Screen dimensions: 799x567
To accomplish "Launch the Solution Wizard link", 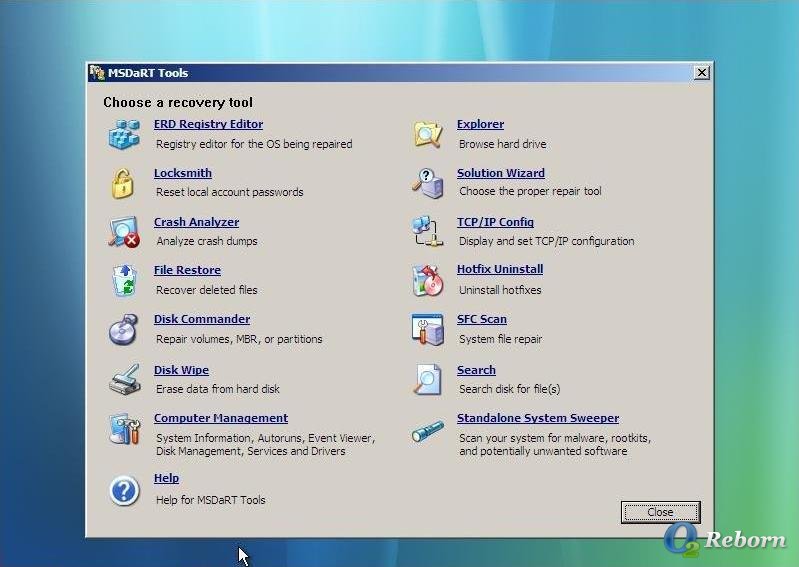I will click(x=500, y=173).
